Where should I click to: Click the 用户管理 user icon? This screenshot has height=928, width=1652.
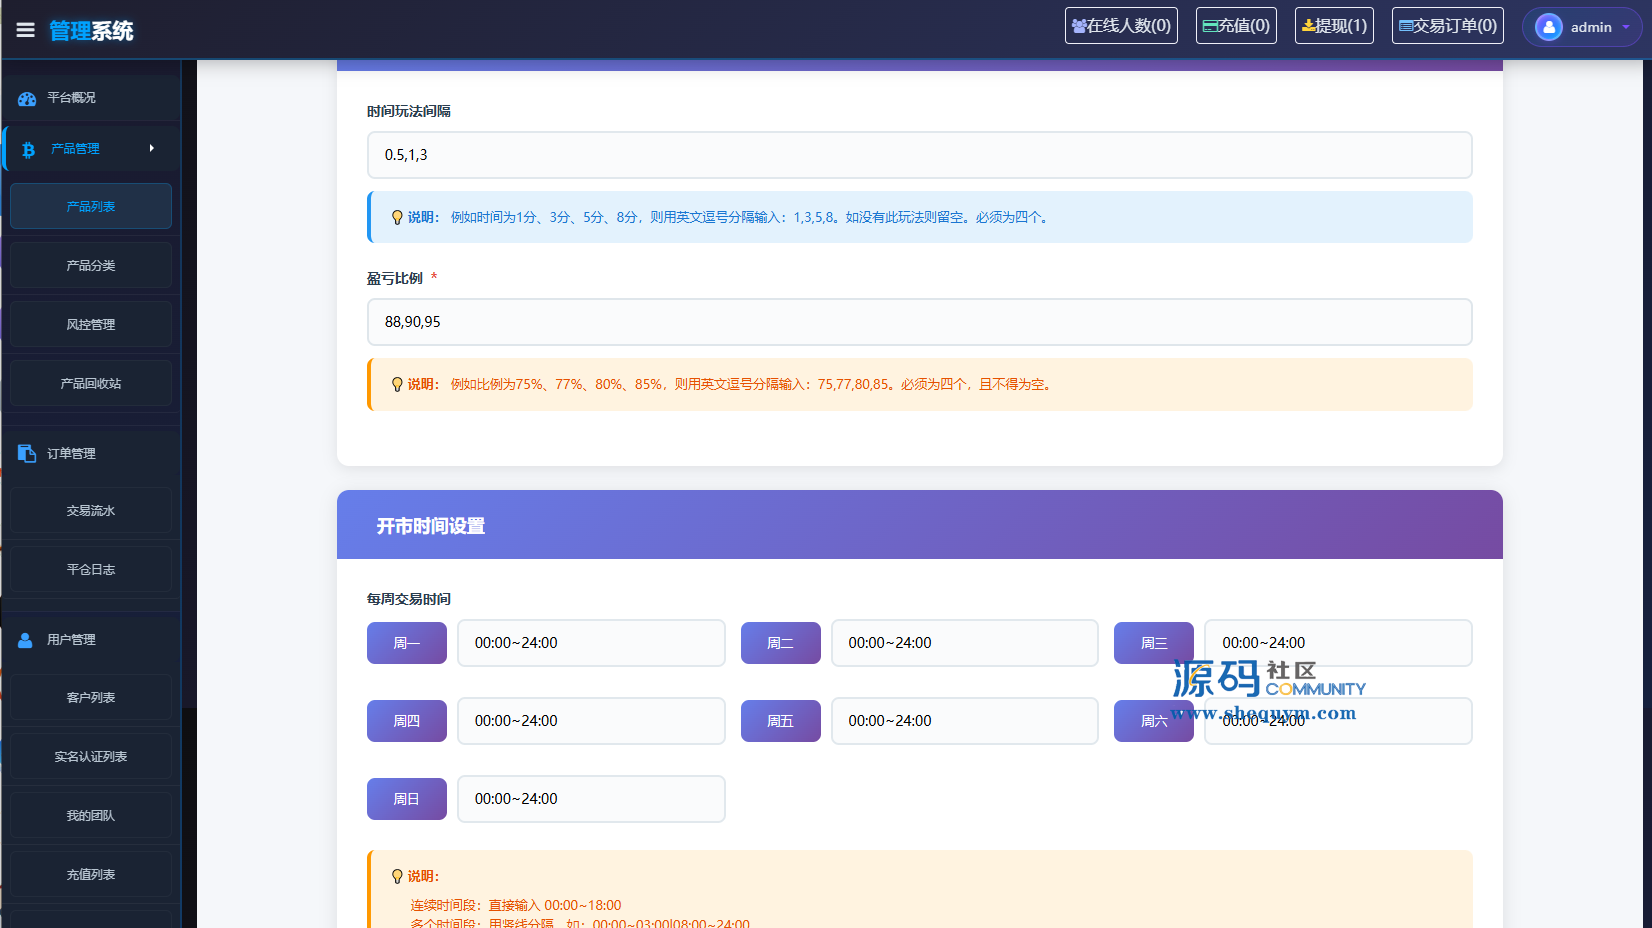pos(26,640)
